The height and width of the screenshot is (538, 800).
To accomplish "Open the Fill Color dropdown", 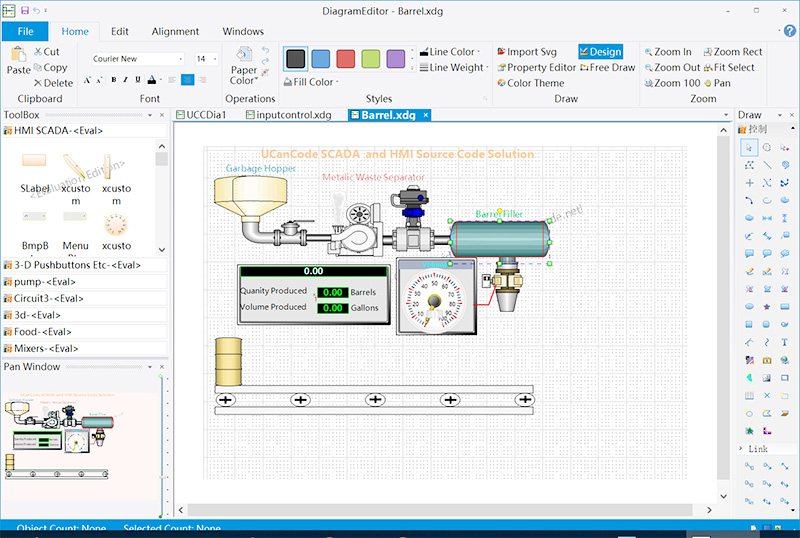I will (x=311, y=82).
